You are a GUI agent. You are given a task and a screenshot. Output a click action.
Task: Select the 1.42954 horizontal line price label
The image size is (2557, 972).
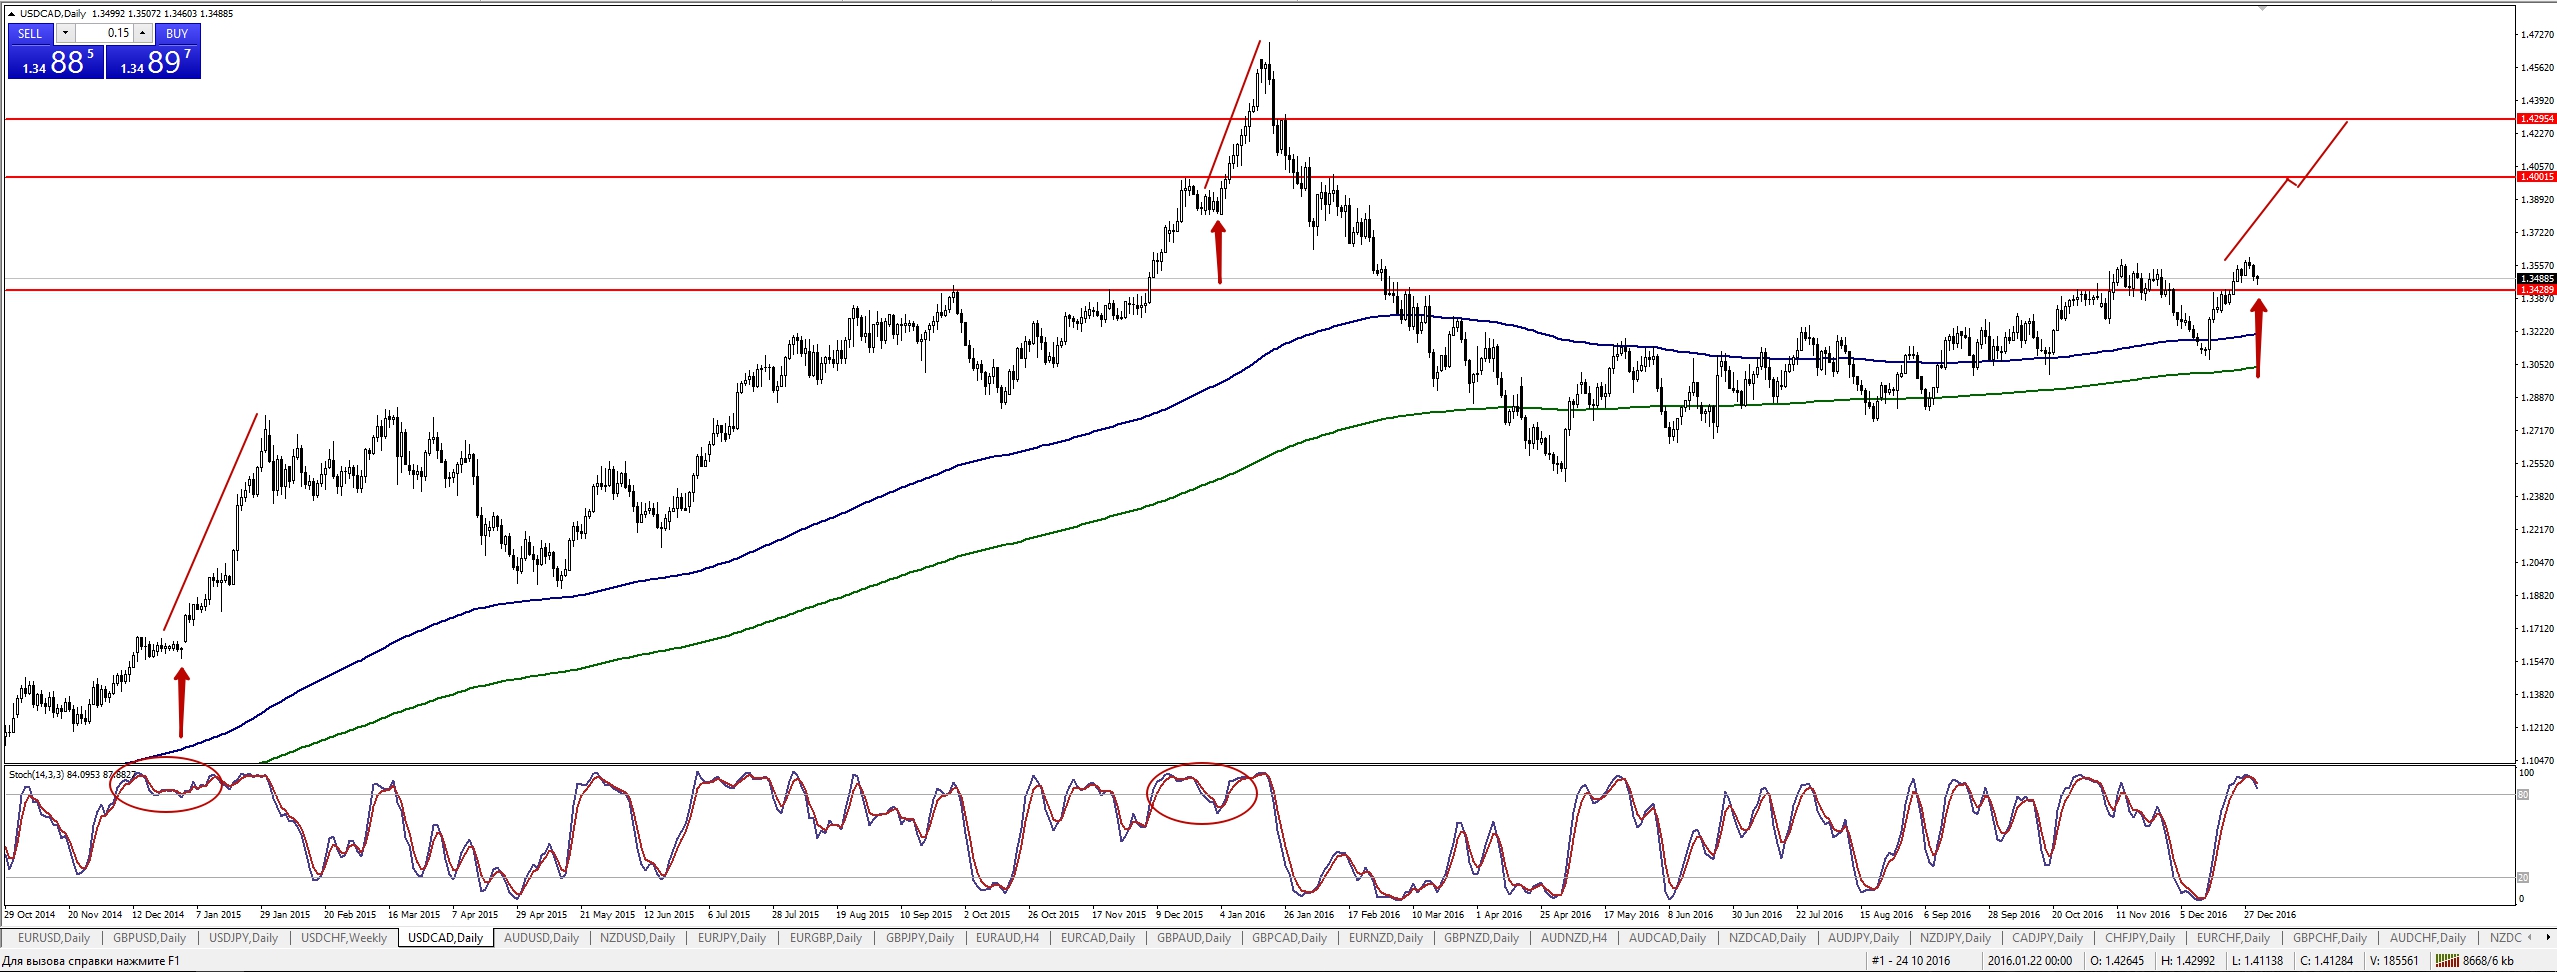[2536, 119]
